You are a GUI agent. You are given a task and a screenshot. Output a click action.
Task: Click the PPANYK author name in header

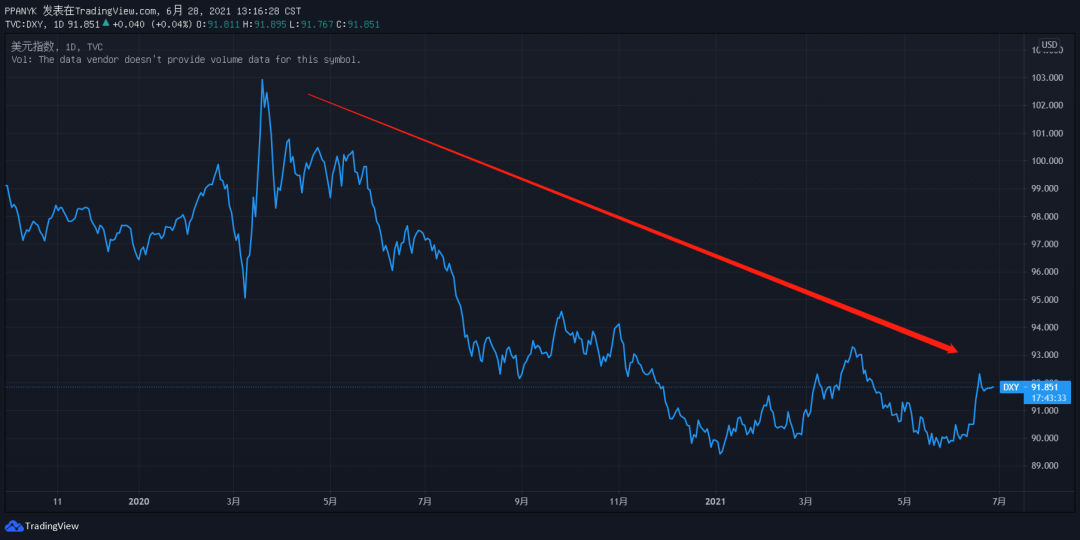click(21, 12)
